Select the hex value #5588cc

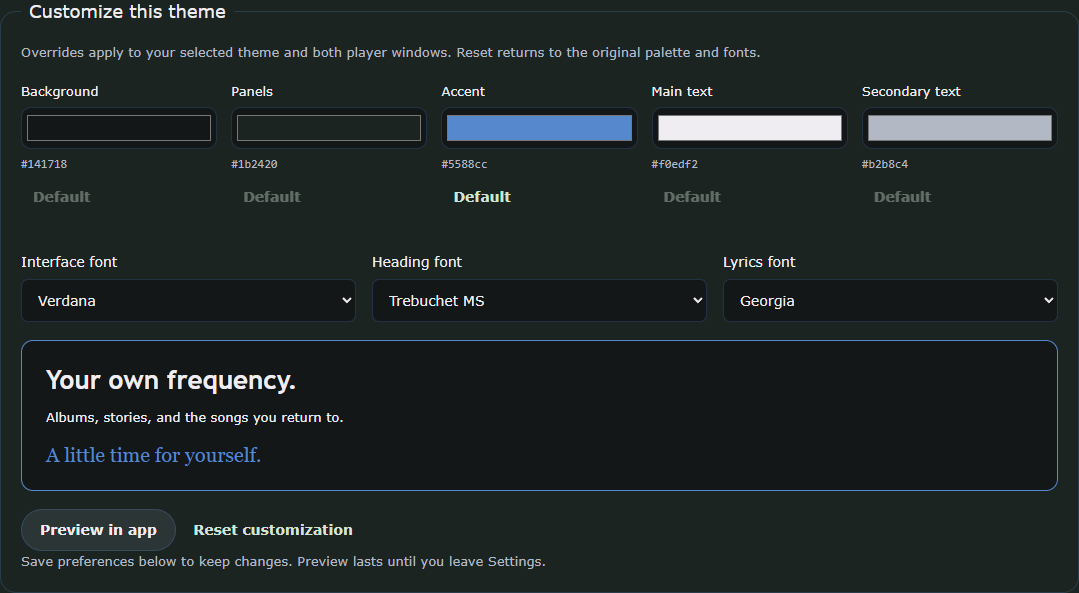click(x=464, y=164)
